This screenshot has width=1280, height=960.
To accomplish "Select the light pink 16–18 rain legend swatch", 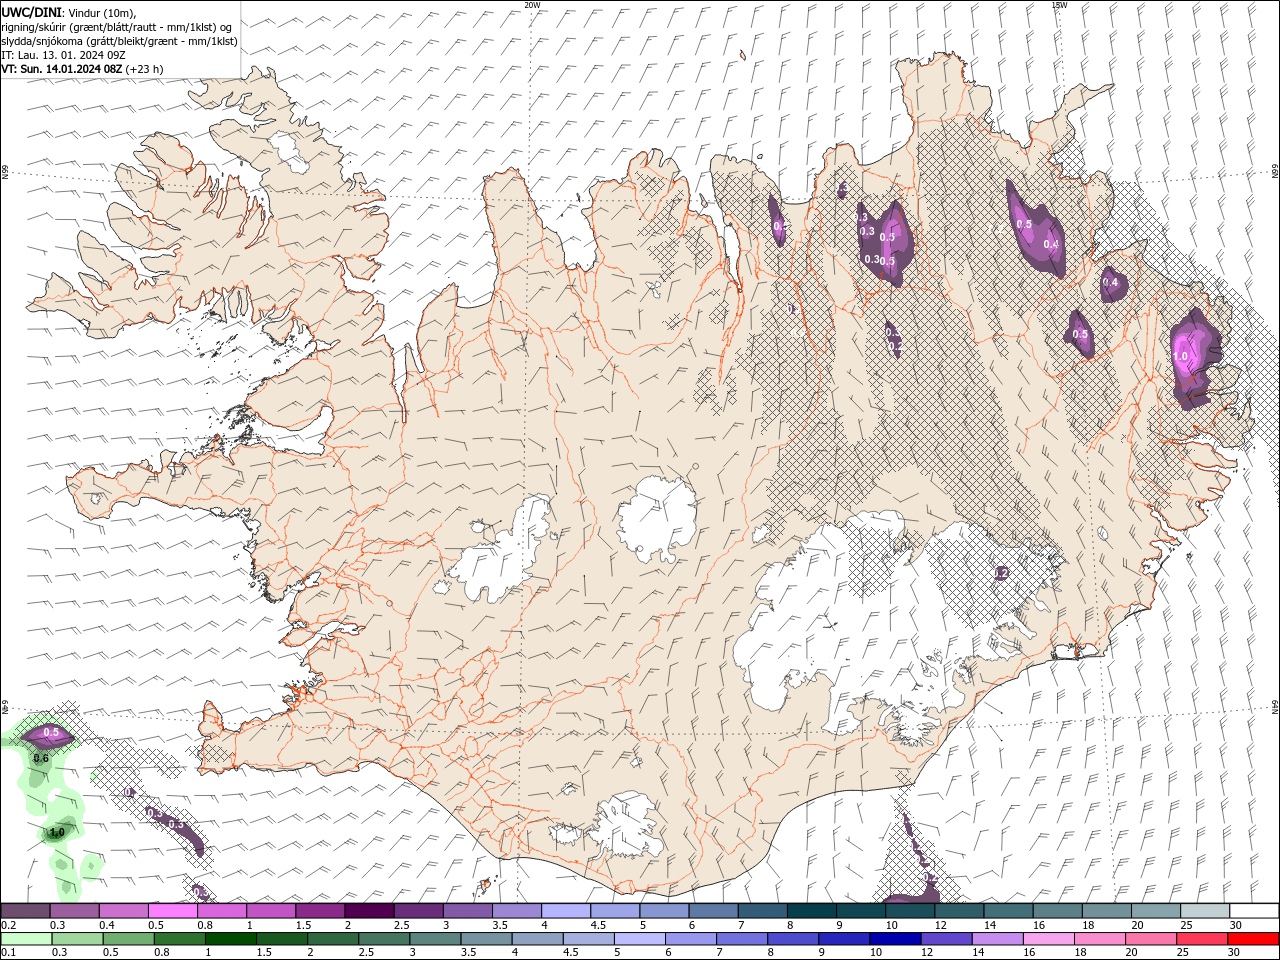I will tap(1047, 939).
